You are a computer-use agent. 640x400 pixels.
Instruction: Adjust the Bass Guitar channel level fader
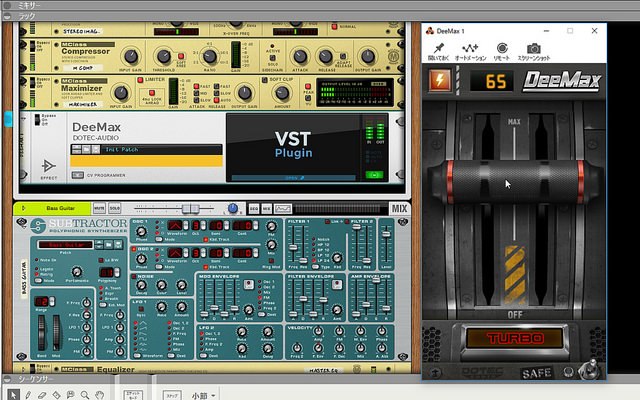191,209
